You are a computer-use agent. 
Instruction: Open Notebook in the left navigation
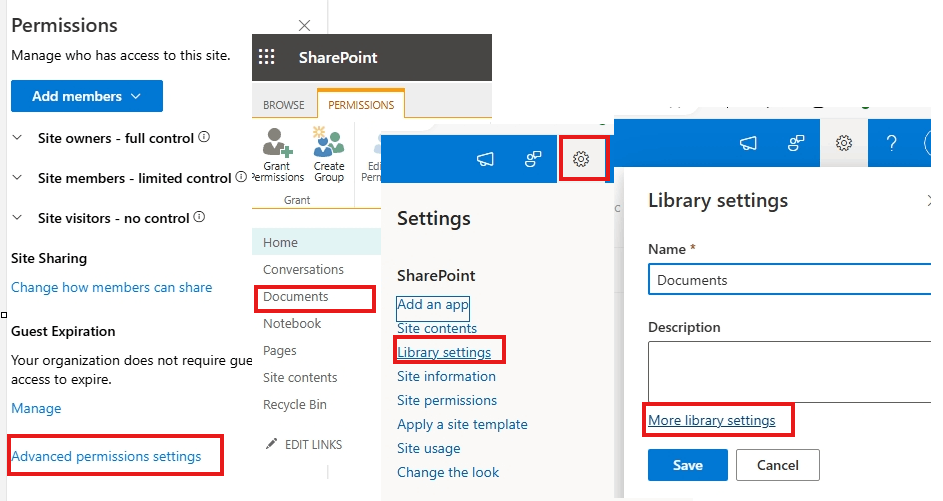pos(292,324)
